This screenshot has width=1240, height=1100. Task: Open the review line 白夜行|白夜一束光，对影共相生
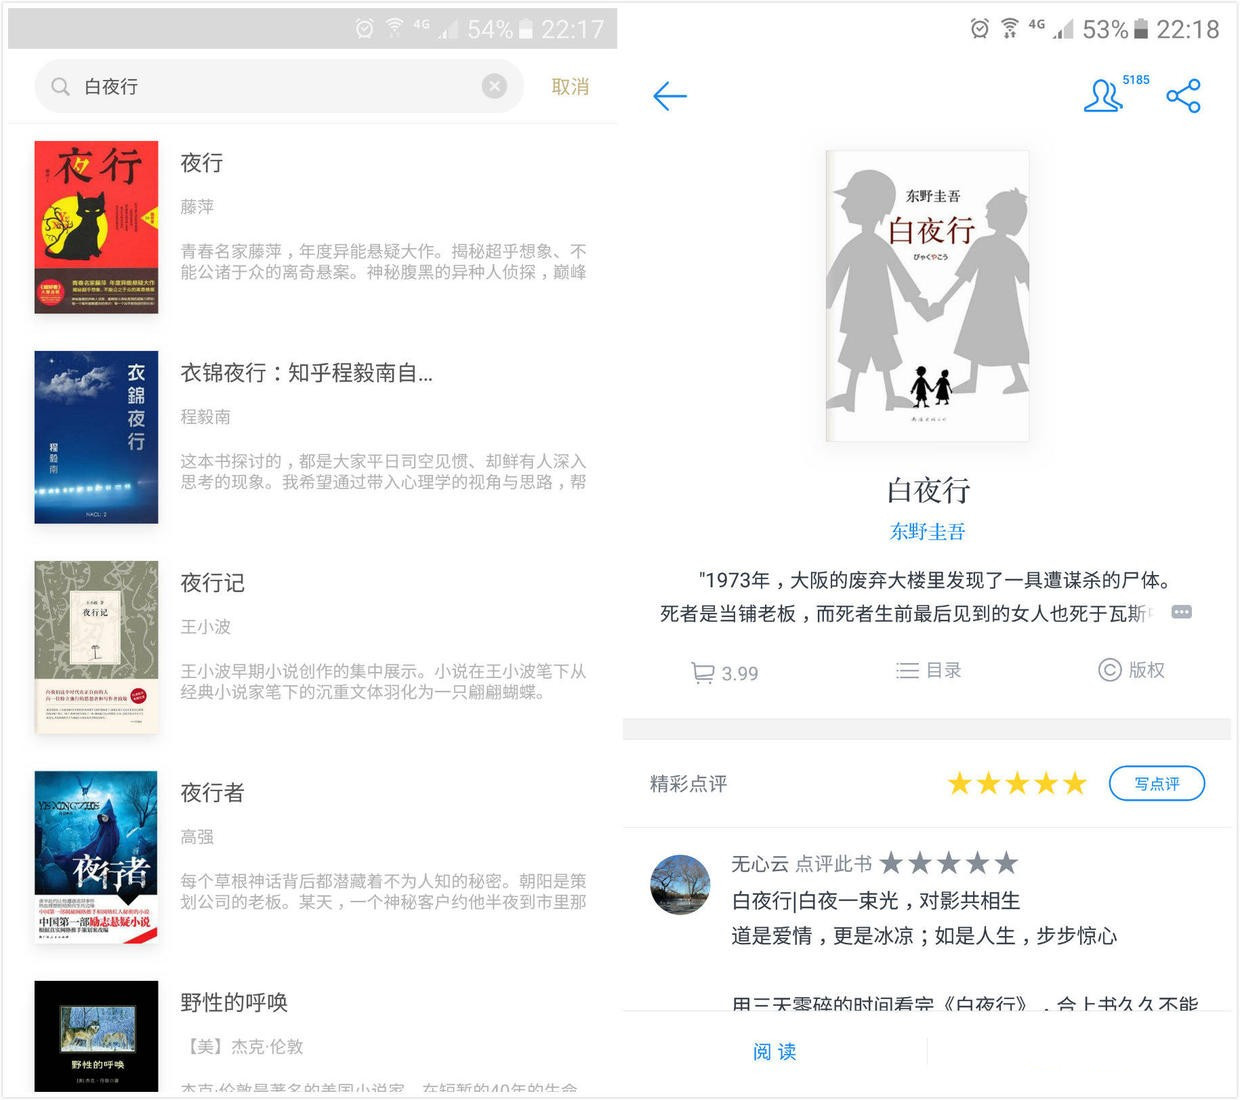click(x=876, y=901)
